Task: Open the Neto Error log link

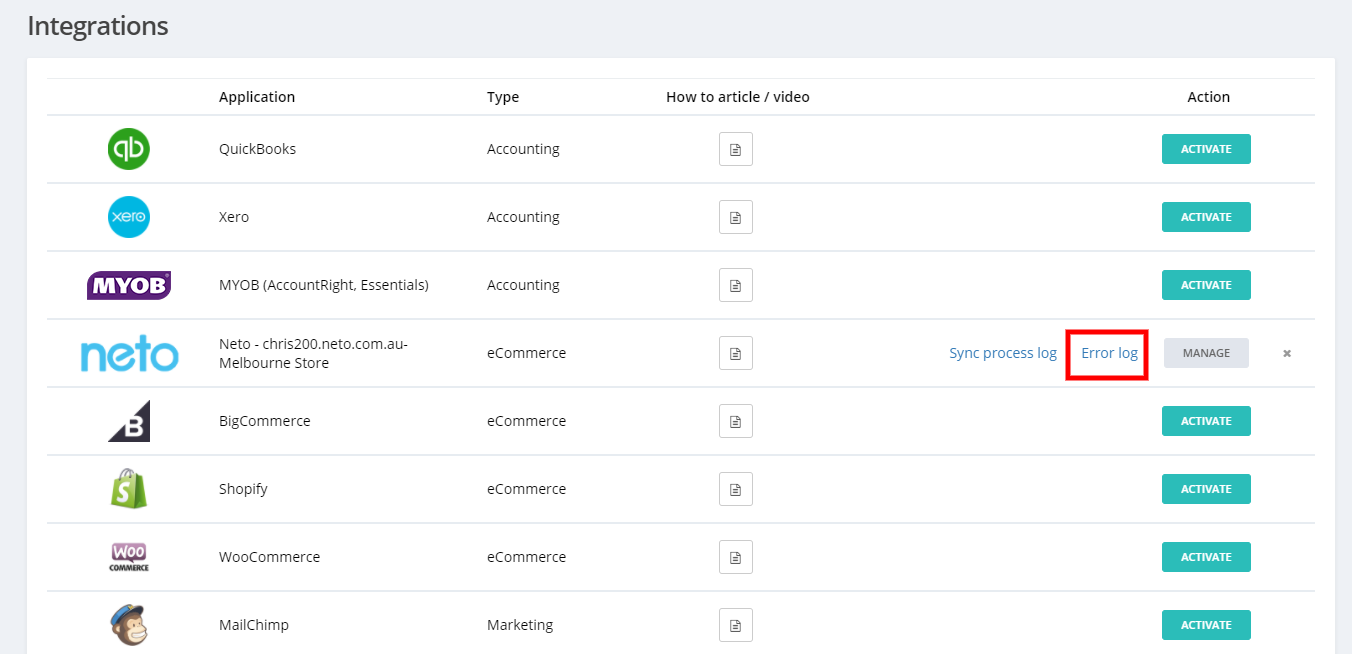Action: tap(1109, 353)
